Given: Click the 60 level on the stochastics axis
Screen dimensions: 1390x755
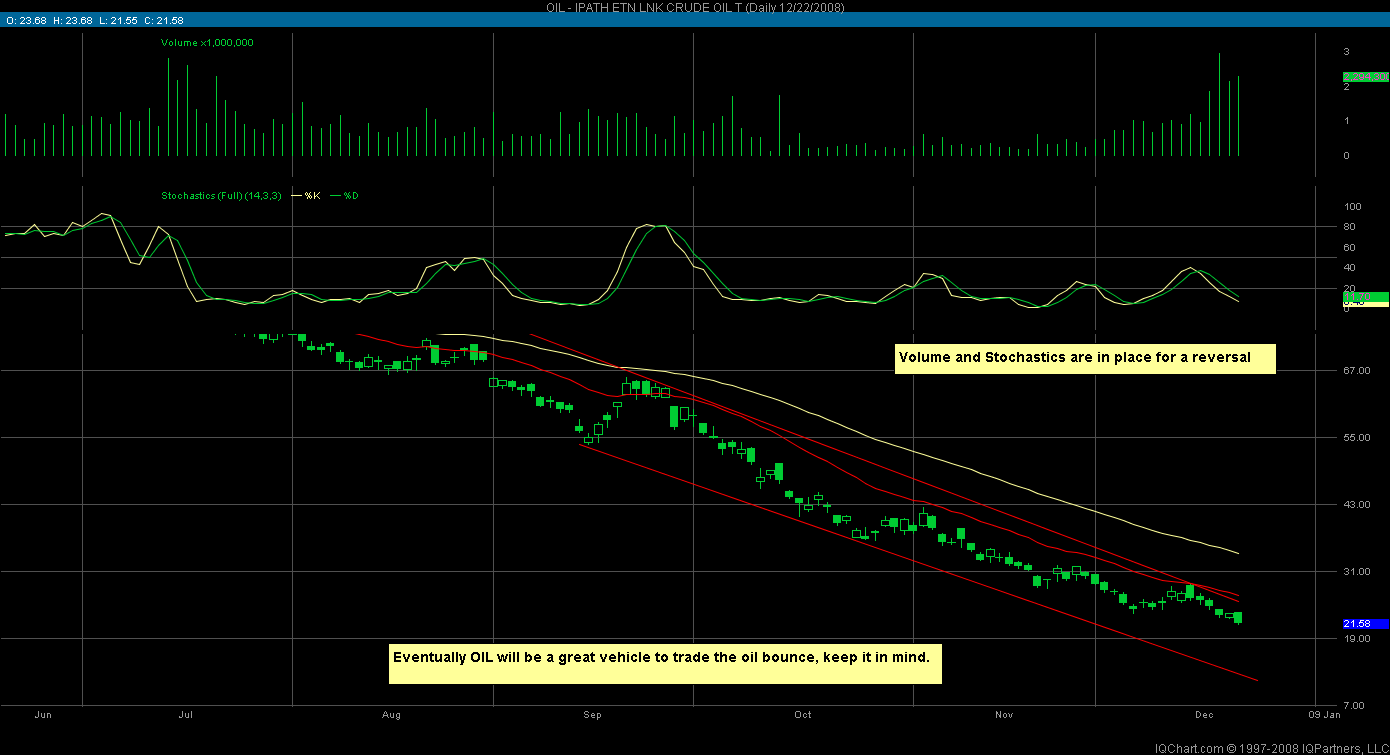Looking at the screenshot, I should coord(1350,247).
